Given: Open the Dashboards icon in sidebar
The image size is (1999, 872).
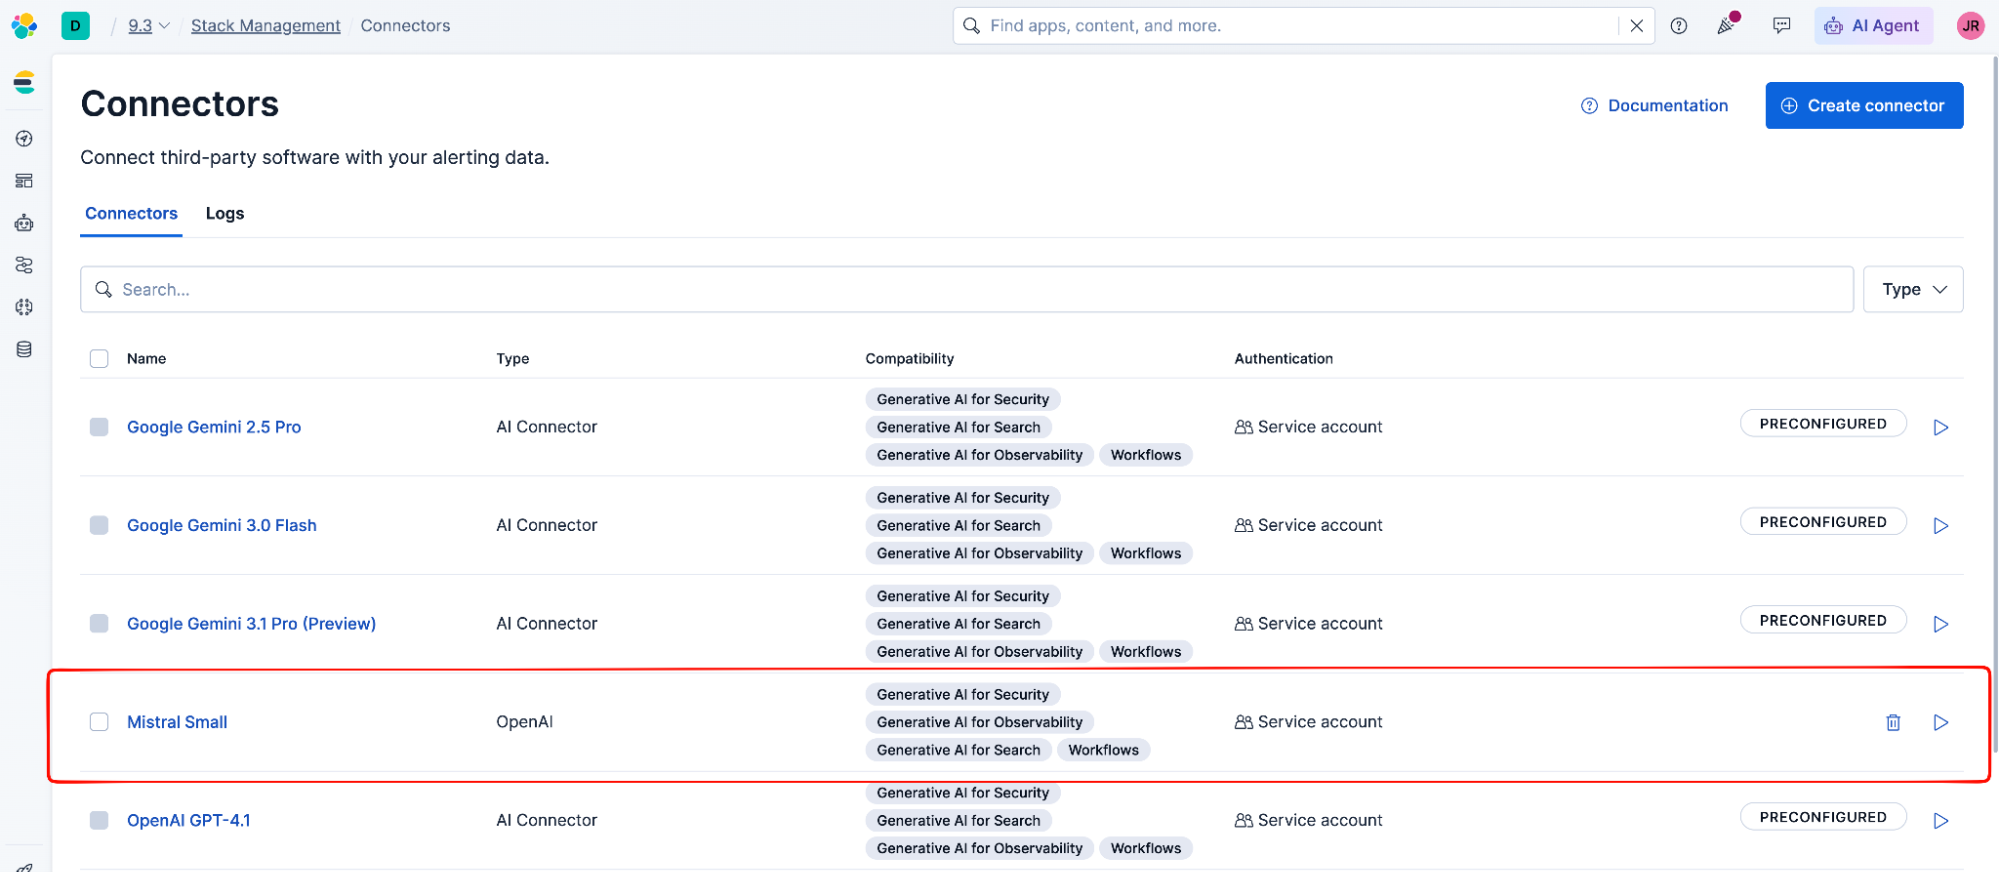Looking at the screenshot, I should [x=24, y=181].
